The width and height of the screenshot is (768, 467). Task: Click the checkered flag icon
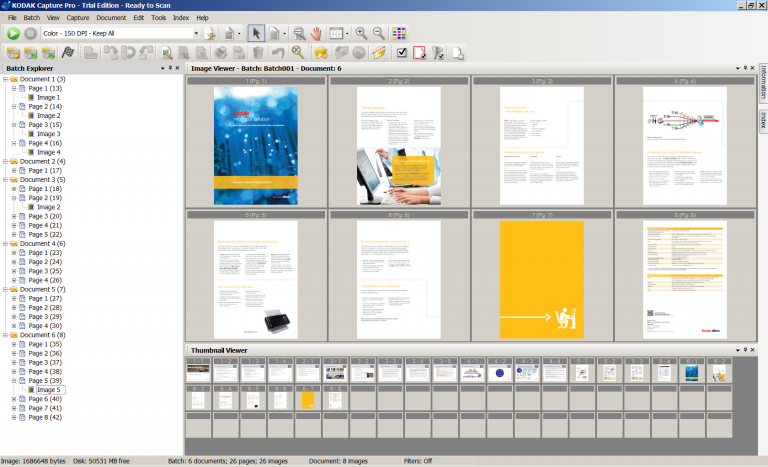(x=68, y=52)
